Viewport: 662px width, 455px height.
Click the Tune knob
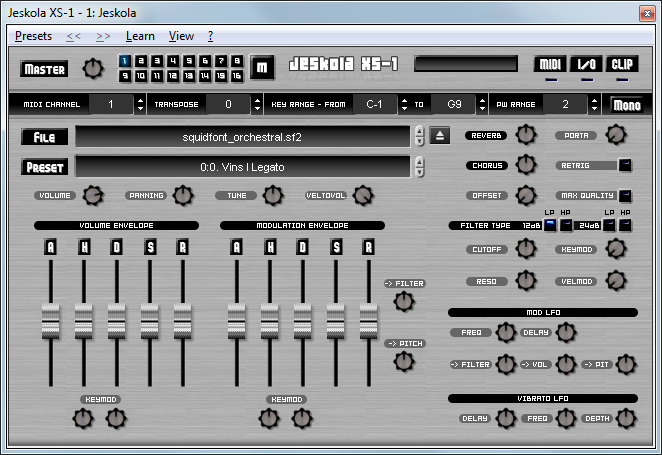273,195
